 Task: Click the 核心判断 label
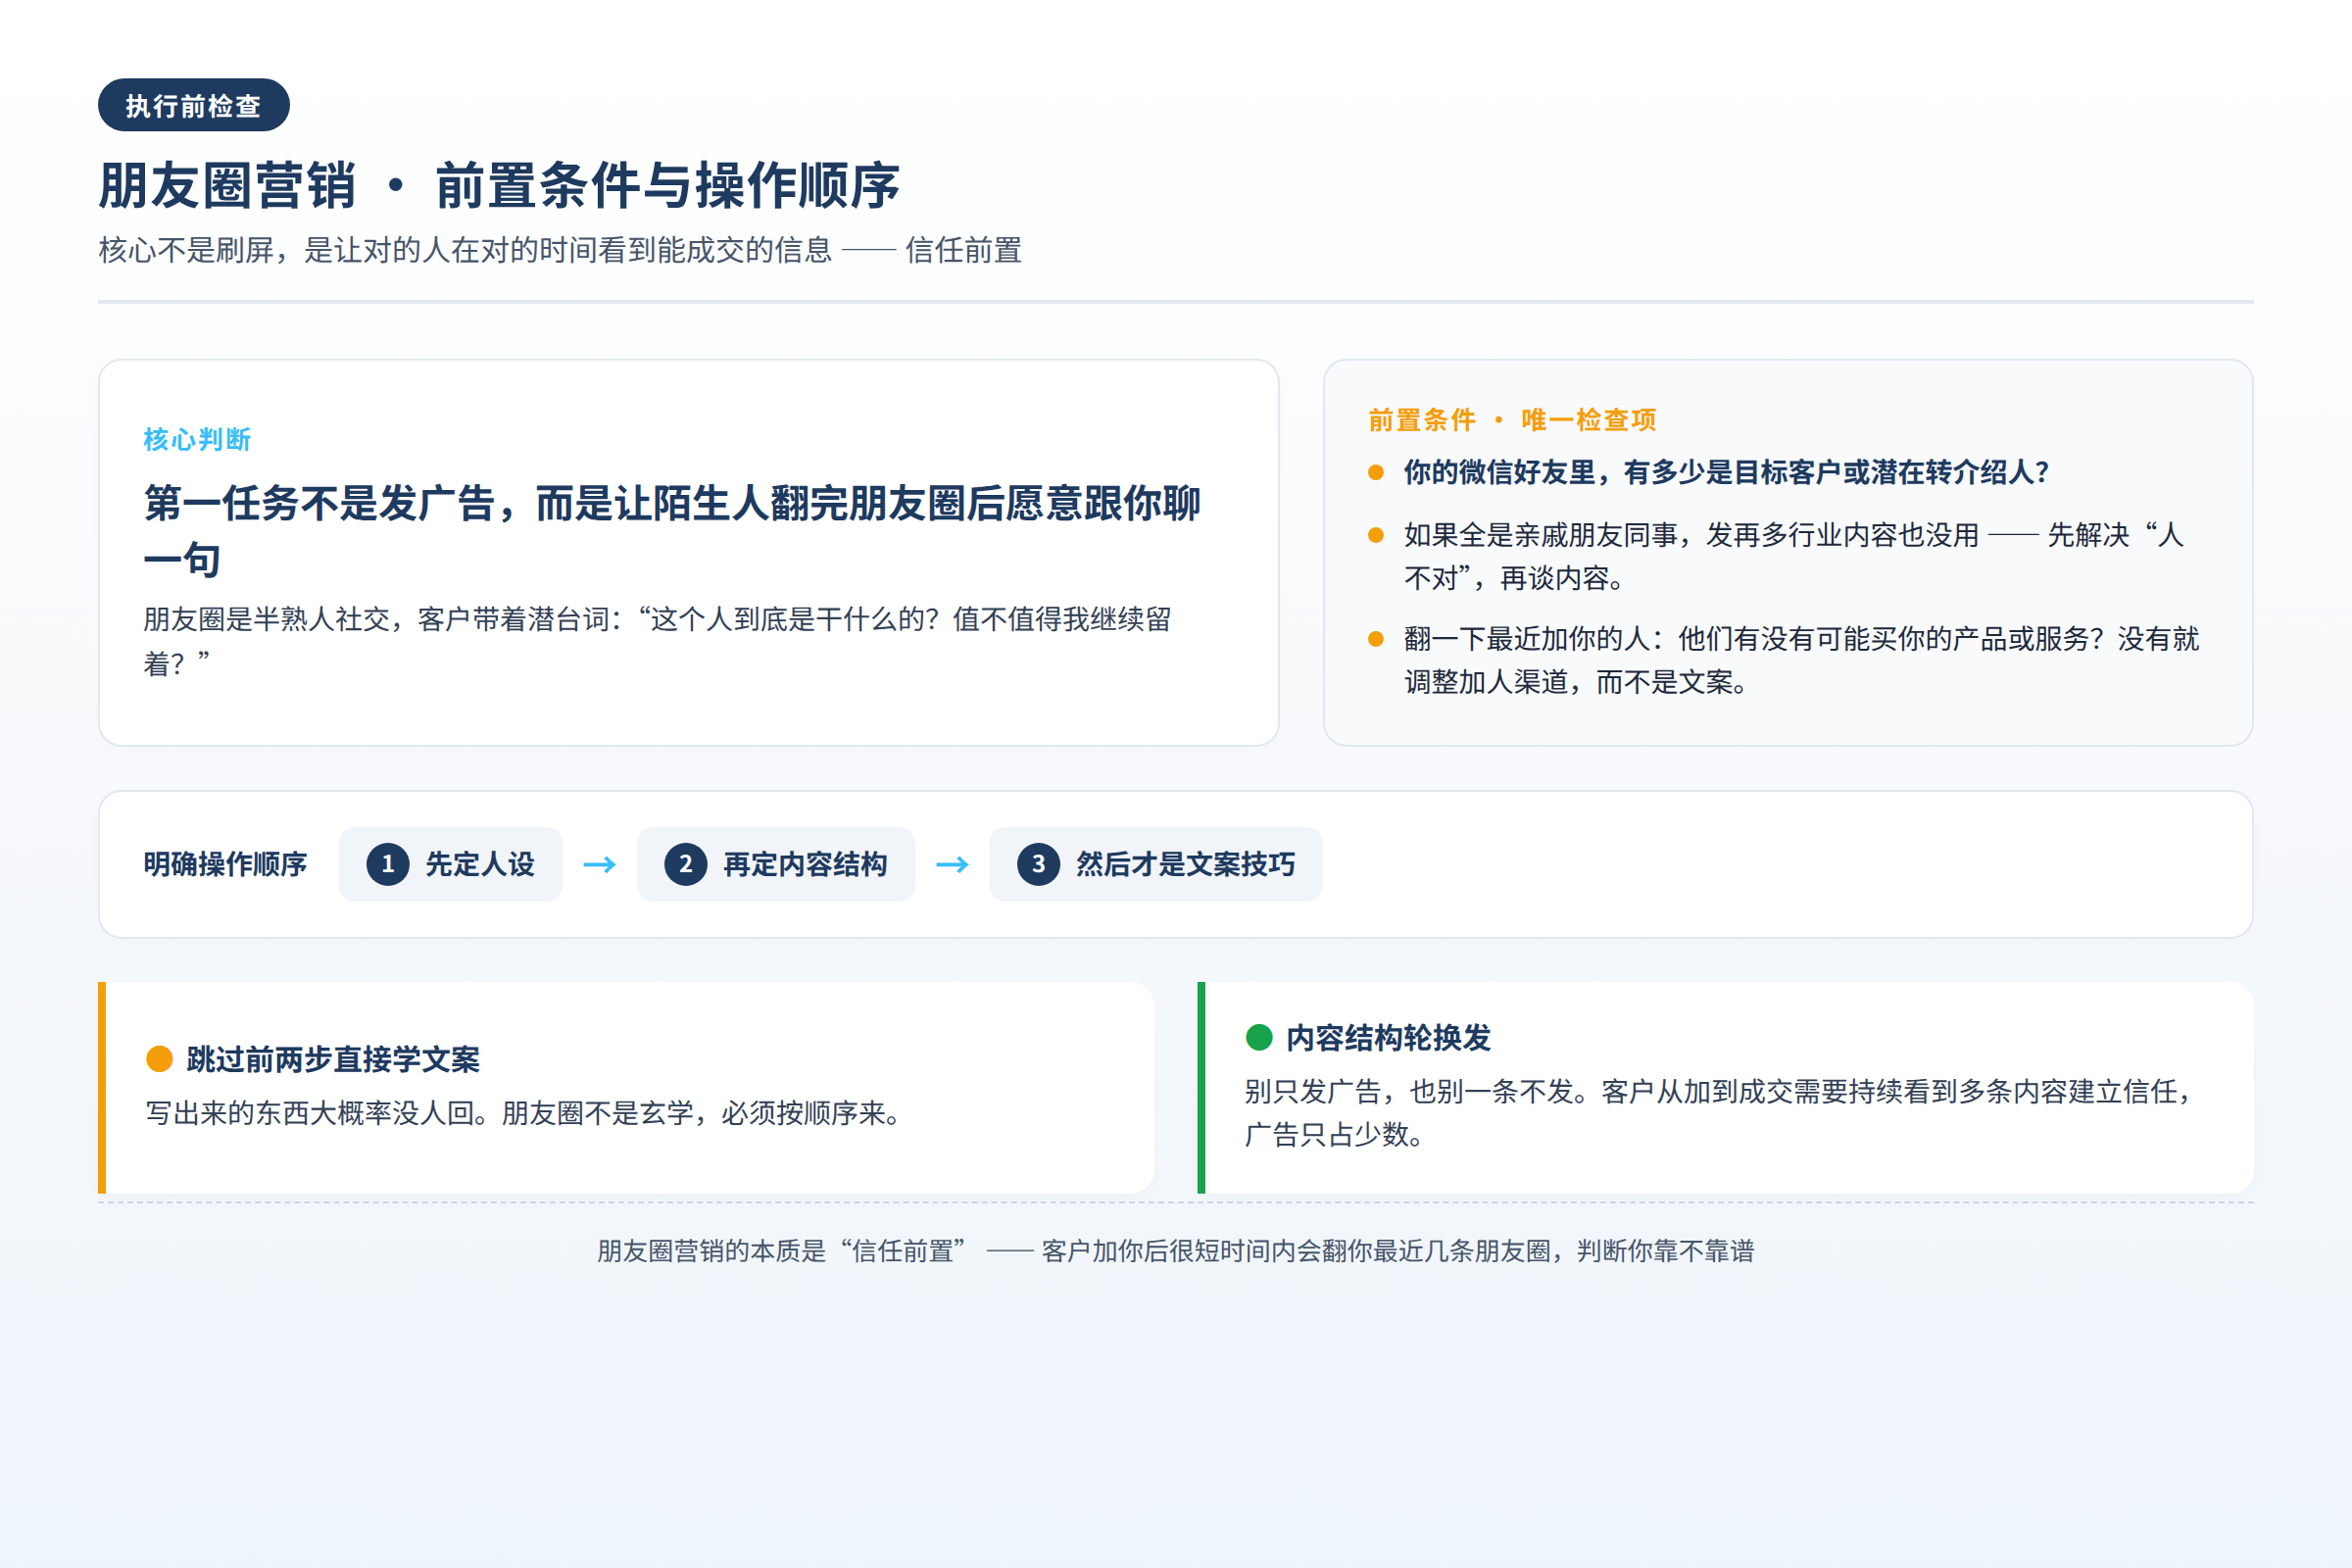coord(197,439)
